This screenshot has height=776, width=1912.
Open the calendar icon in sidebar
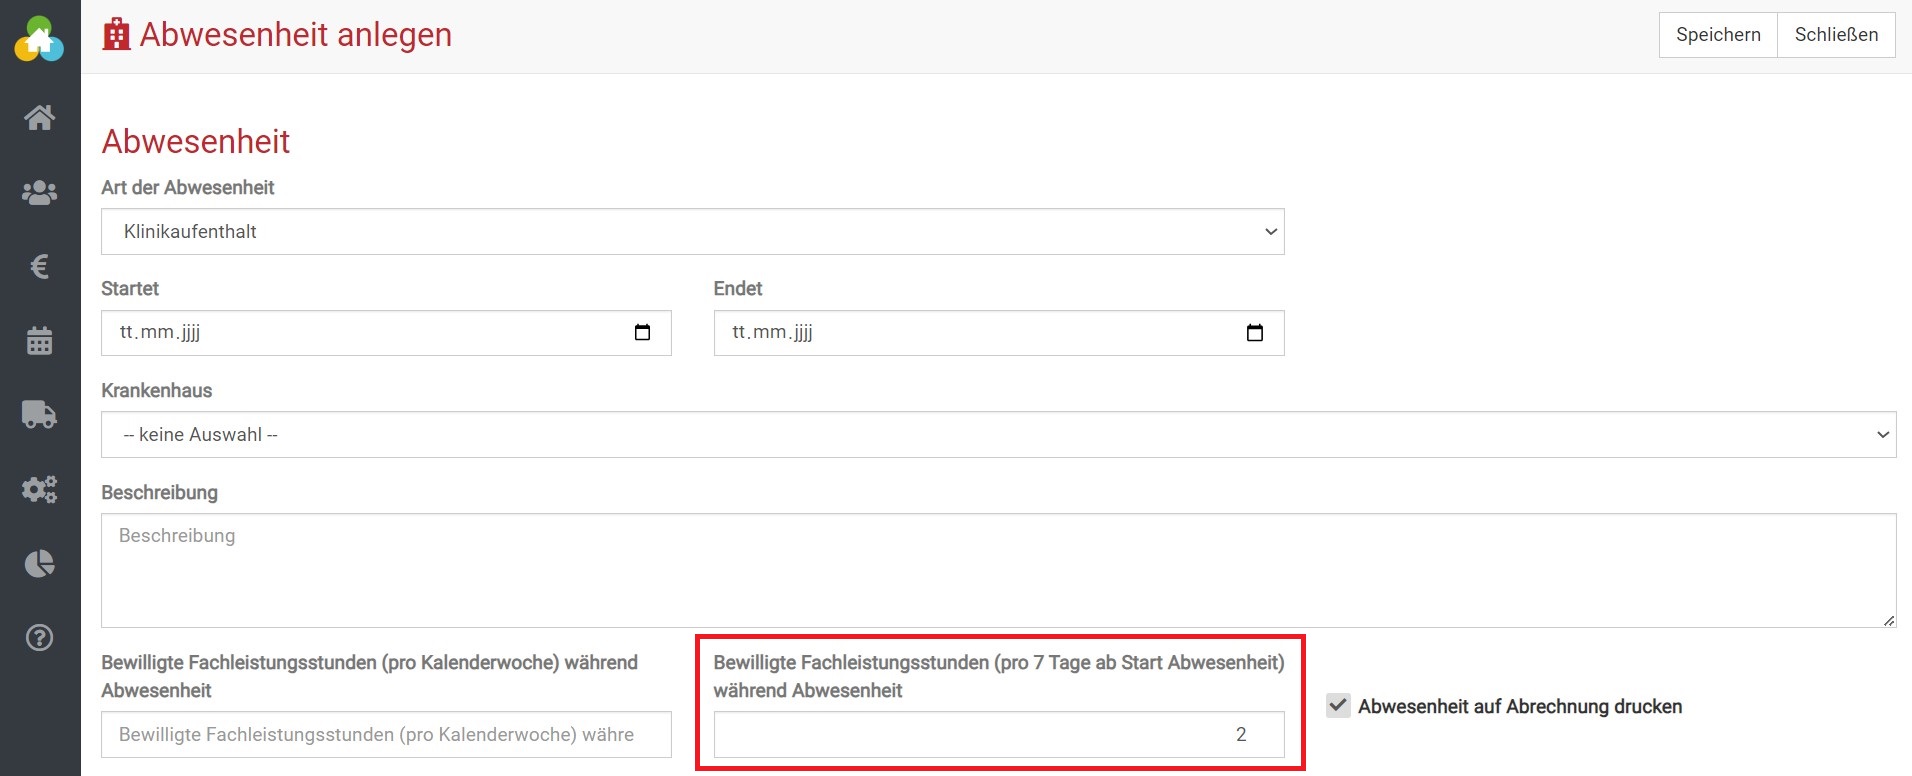(x=39, y=341)
